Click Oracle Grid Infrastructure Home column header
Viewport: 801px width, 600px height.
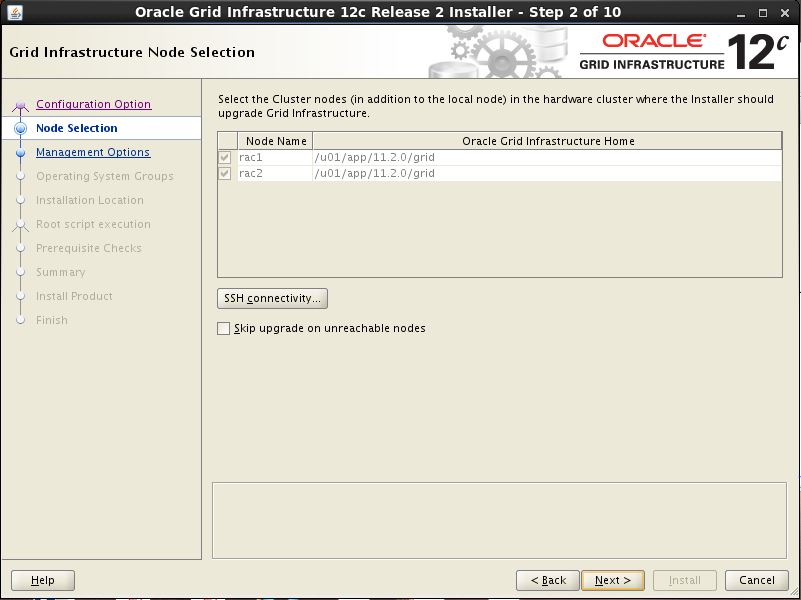[x=548, y=141]
